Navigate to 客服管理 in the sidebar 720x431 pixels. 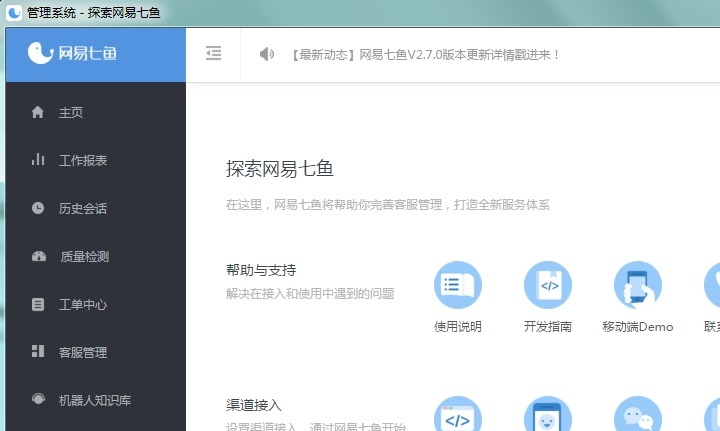(x=83, y=353)
